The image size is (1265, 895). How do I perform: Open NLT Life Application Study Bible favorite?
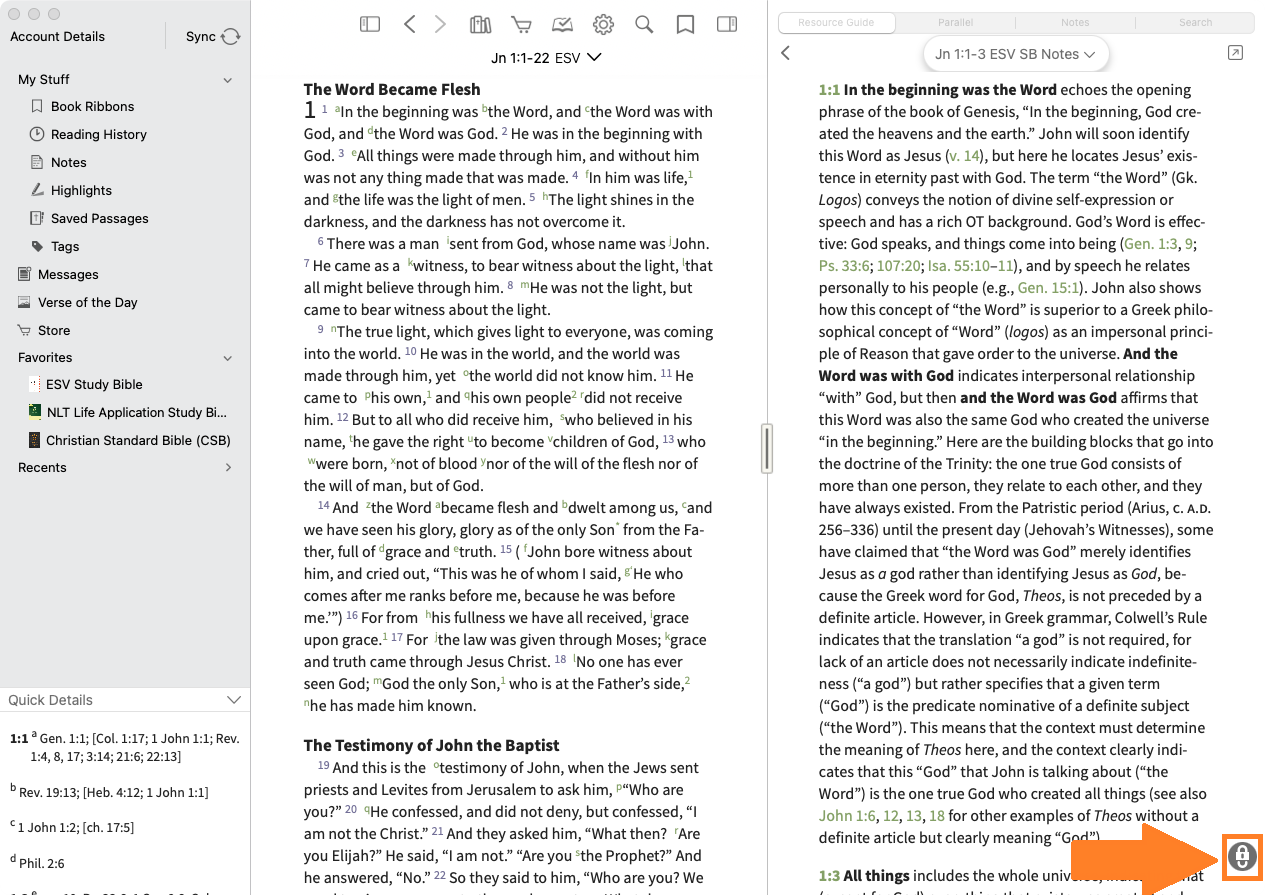[x=136, y=412]
